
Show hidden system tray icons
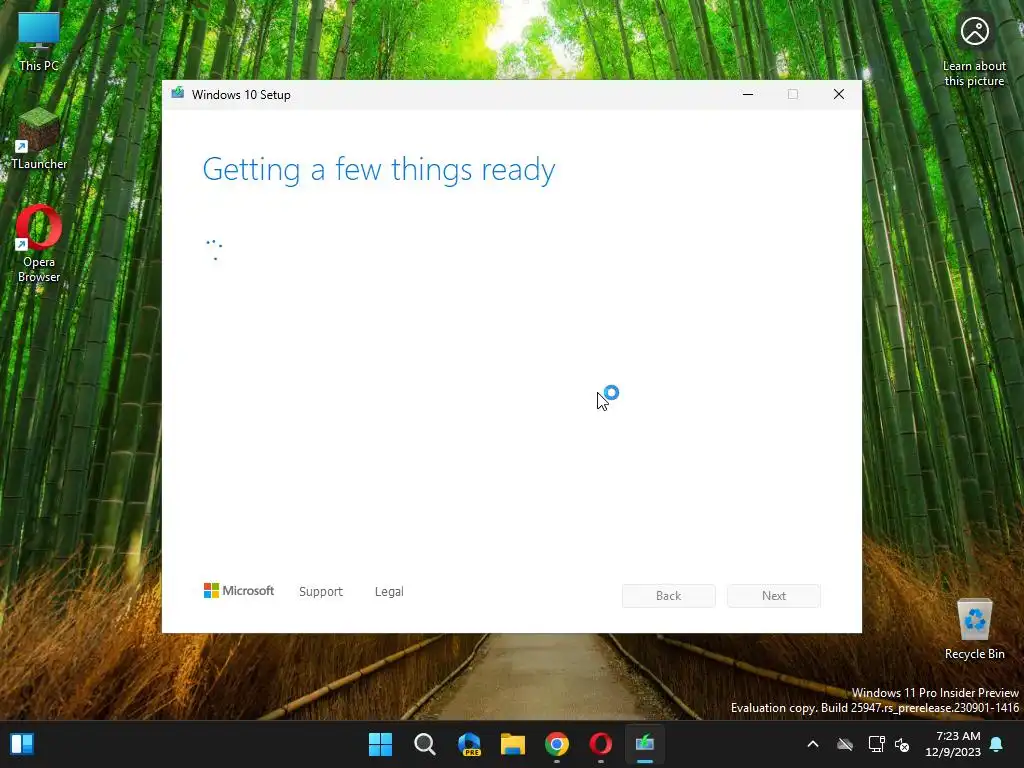(x=813, y=744)
